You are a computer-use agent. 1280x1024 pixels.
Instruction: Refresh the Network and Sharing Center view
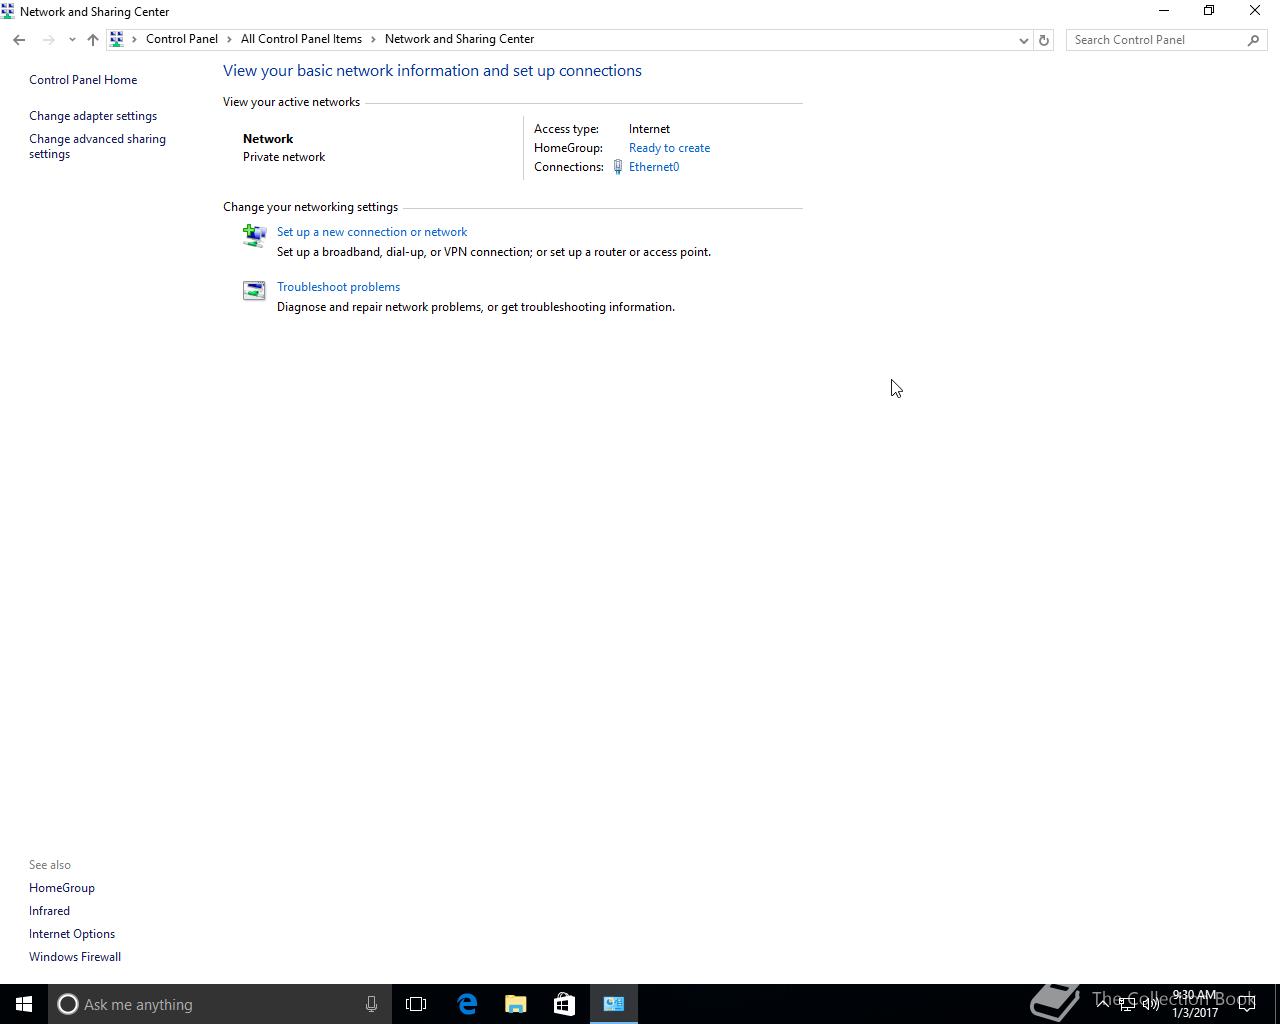click(1043, 40)
